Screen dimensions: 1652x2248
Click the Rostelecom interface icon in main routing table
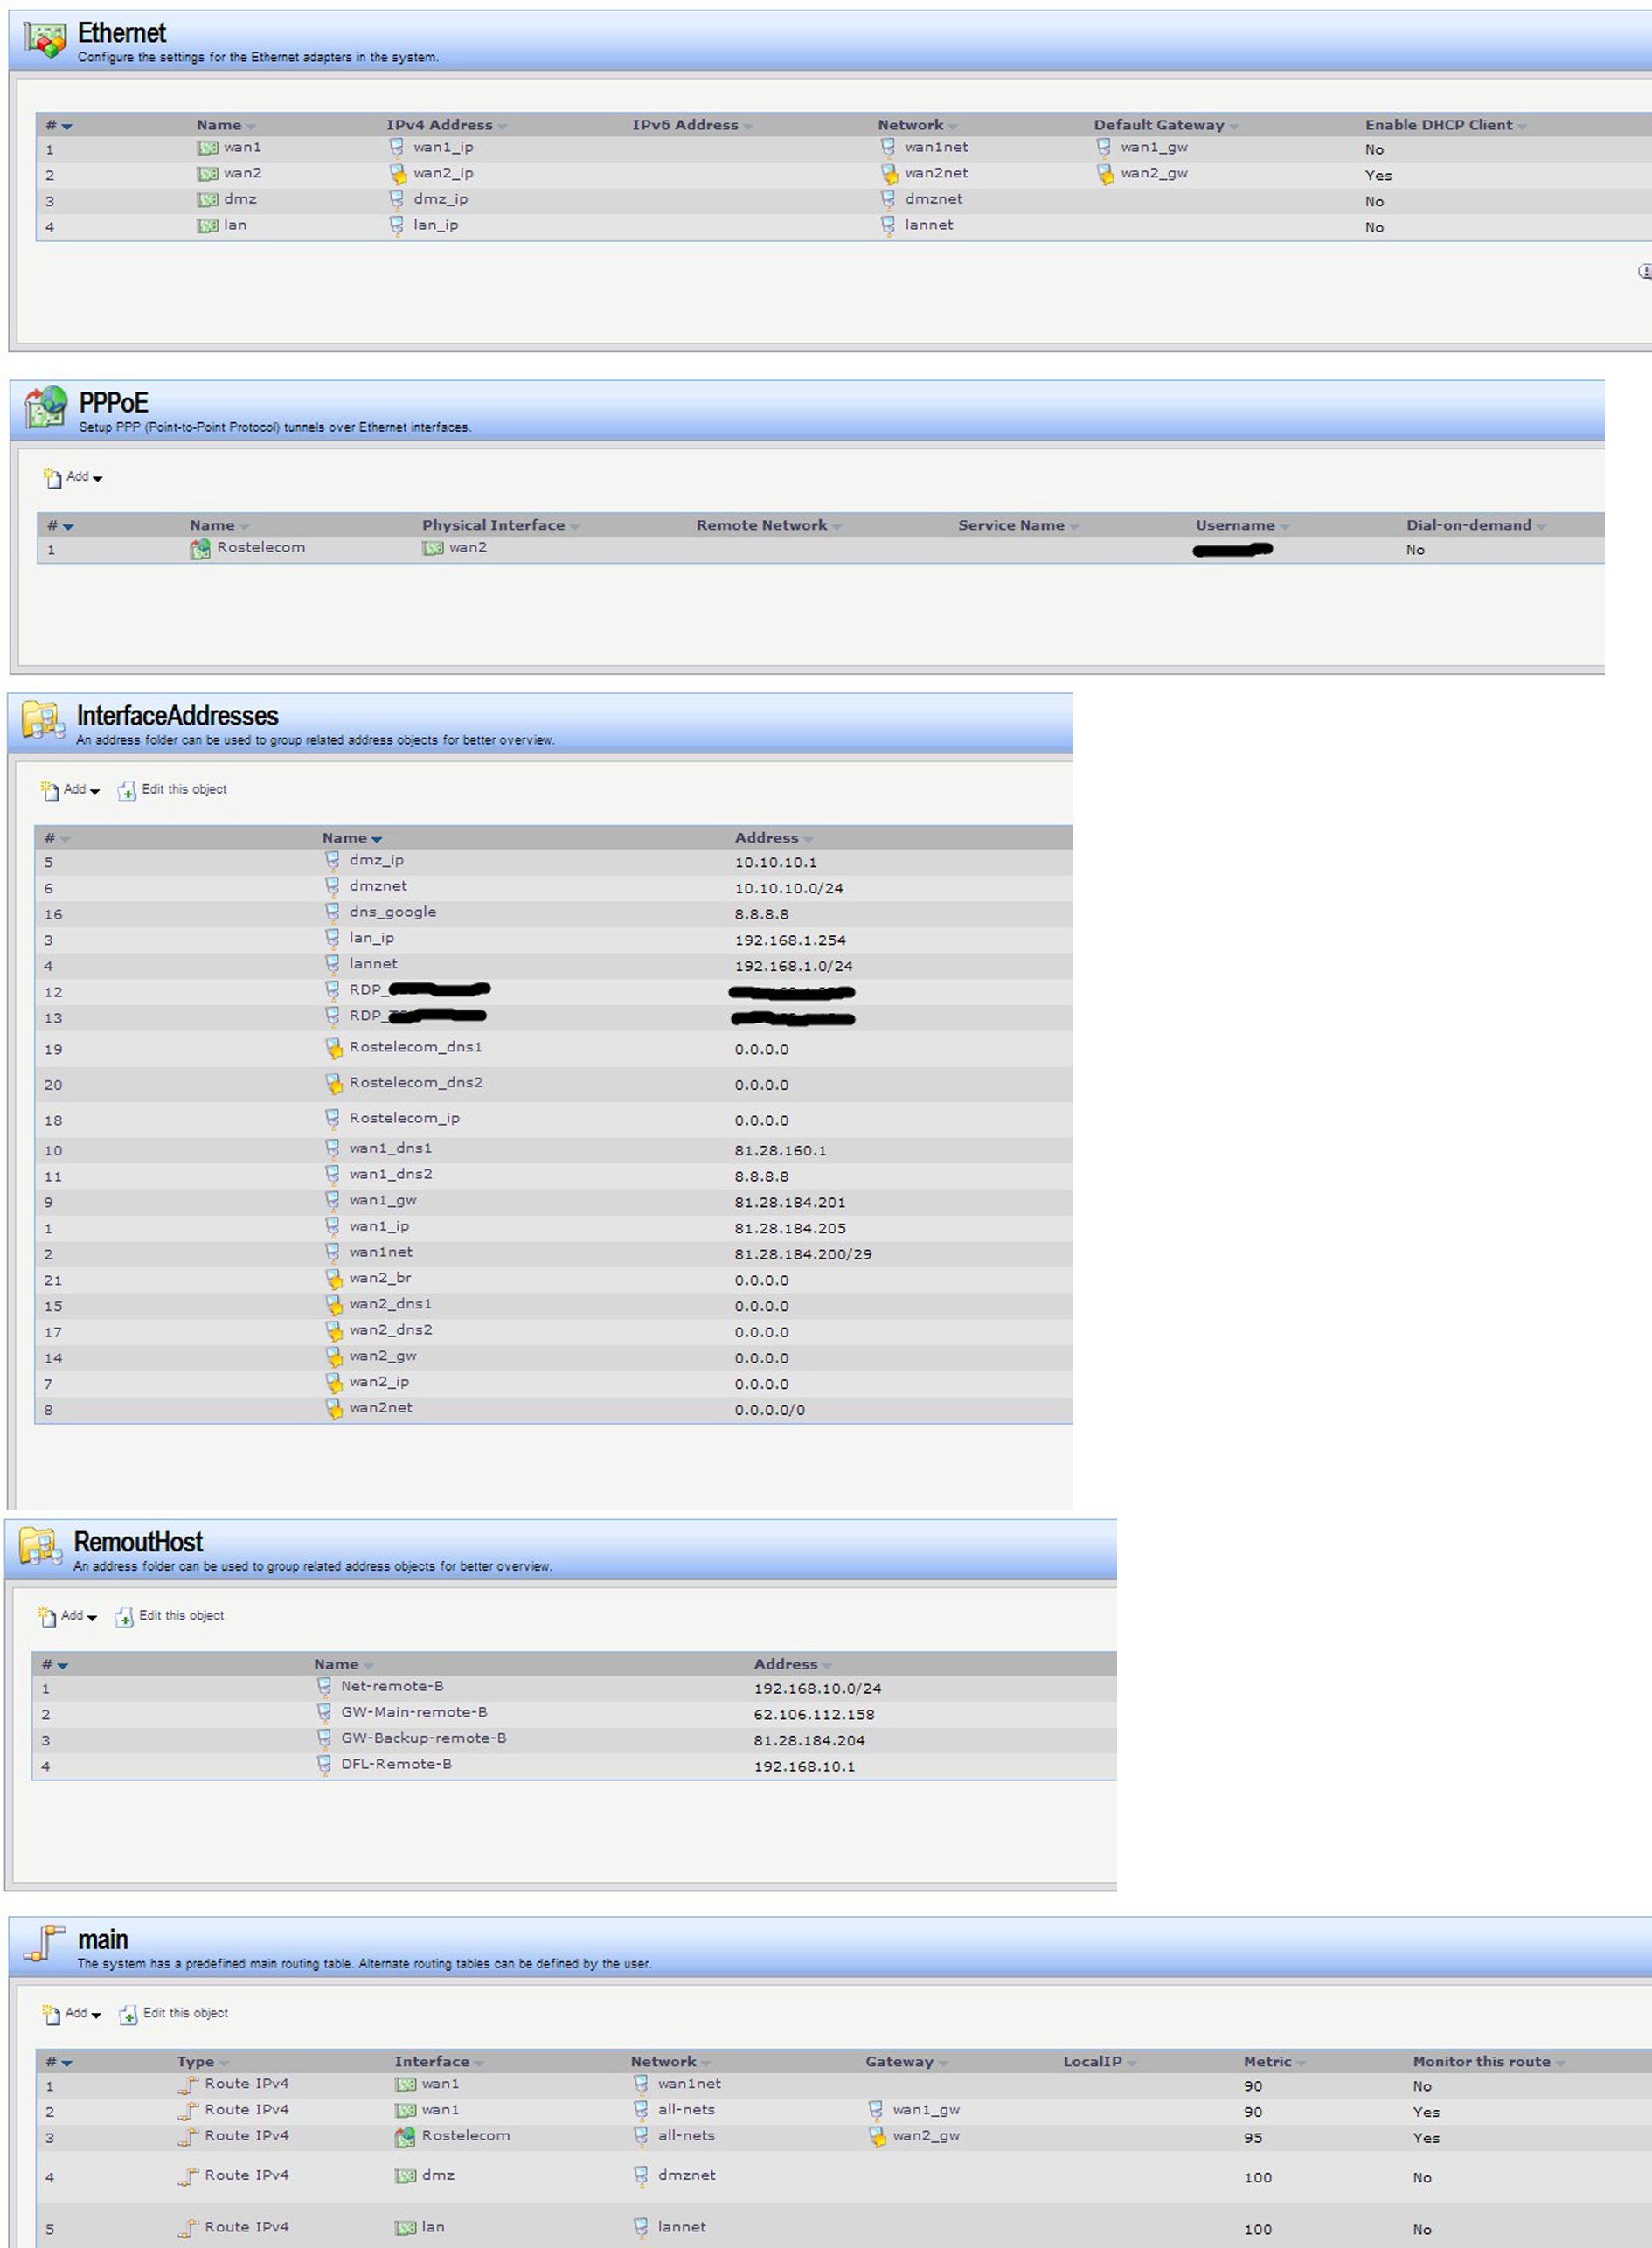pyautogui.click(x=405, y=2137)
